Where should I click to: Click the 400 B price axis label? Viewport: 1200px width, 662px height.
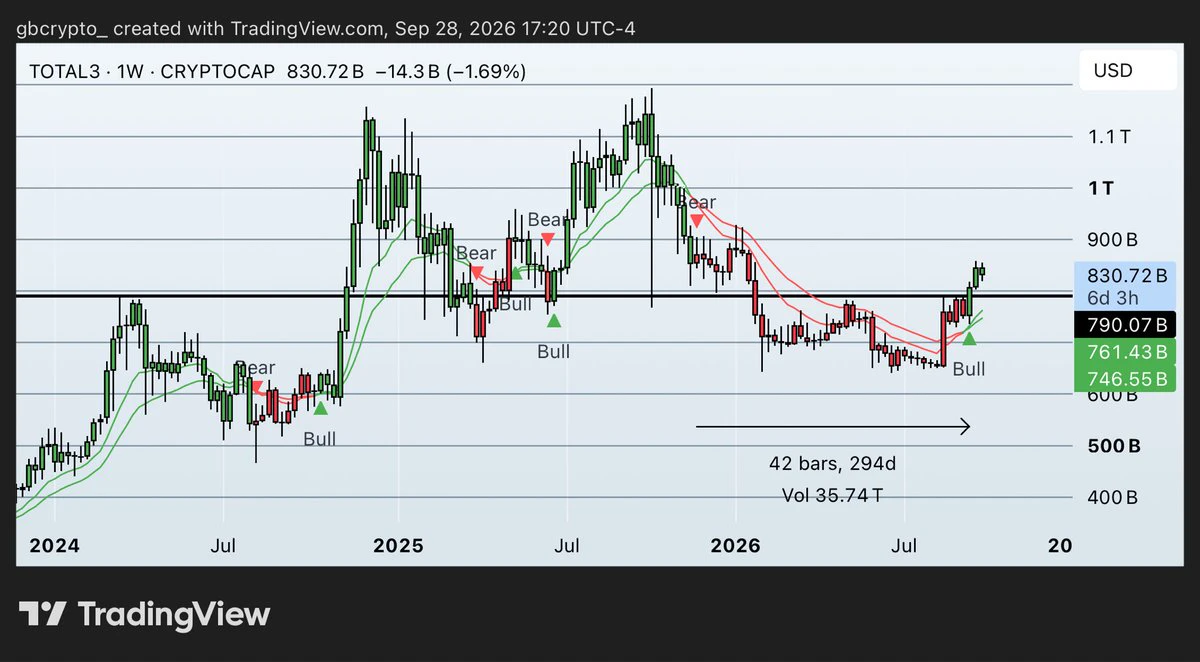click(1113, 497)
